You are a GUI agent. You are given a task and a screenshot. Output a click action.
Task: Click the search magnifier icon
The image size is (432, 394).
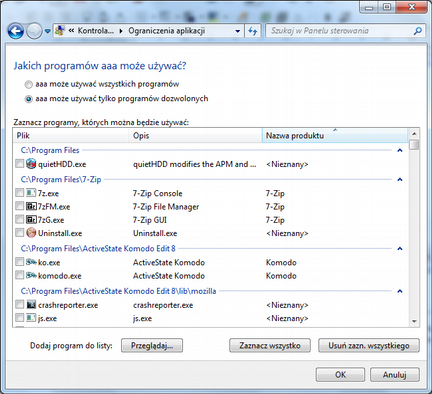[x=417, y=31]
